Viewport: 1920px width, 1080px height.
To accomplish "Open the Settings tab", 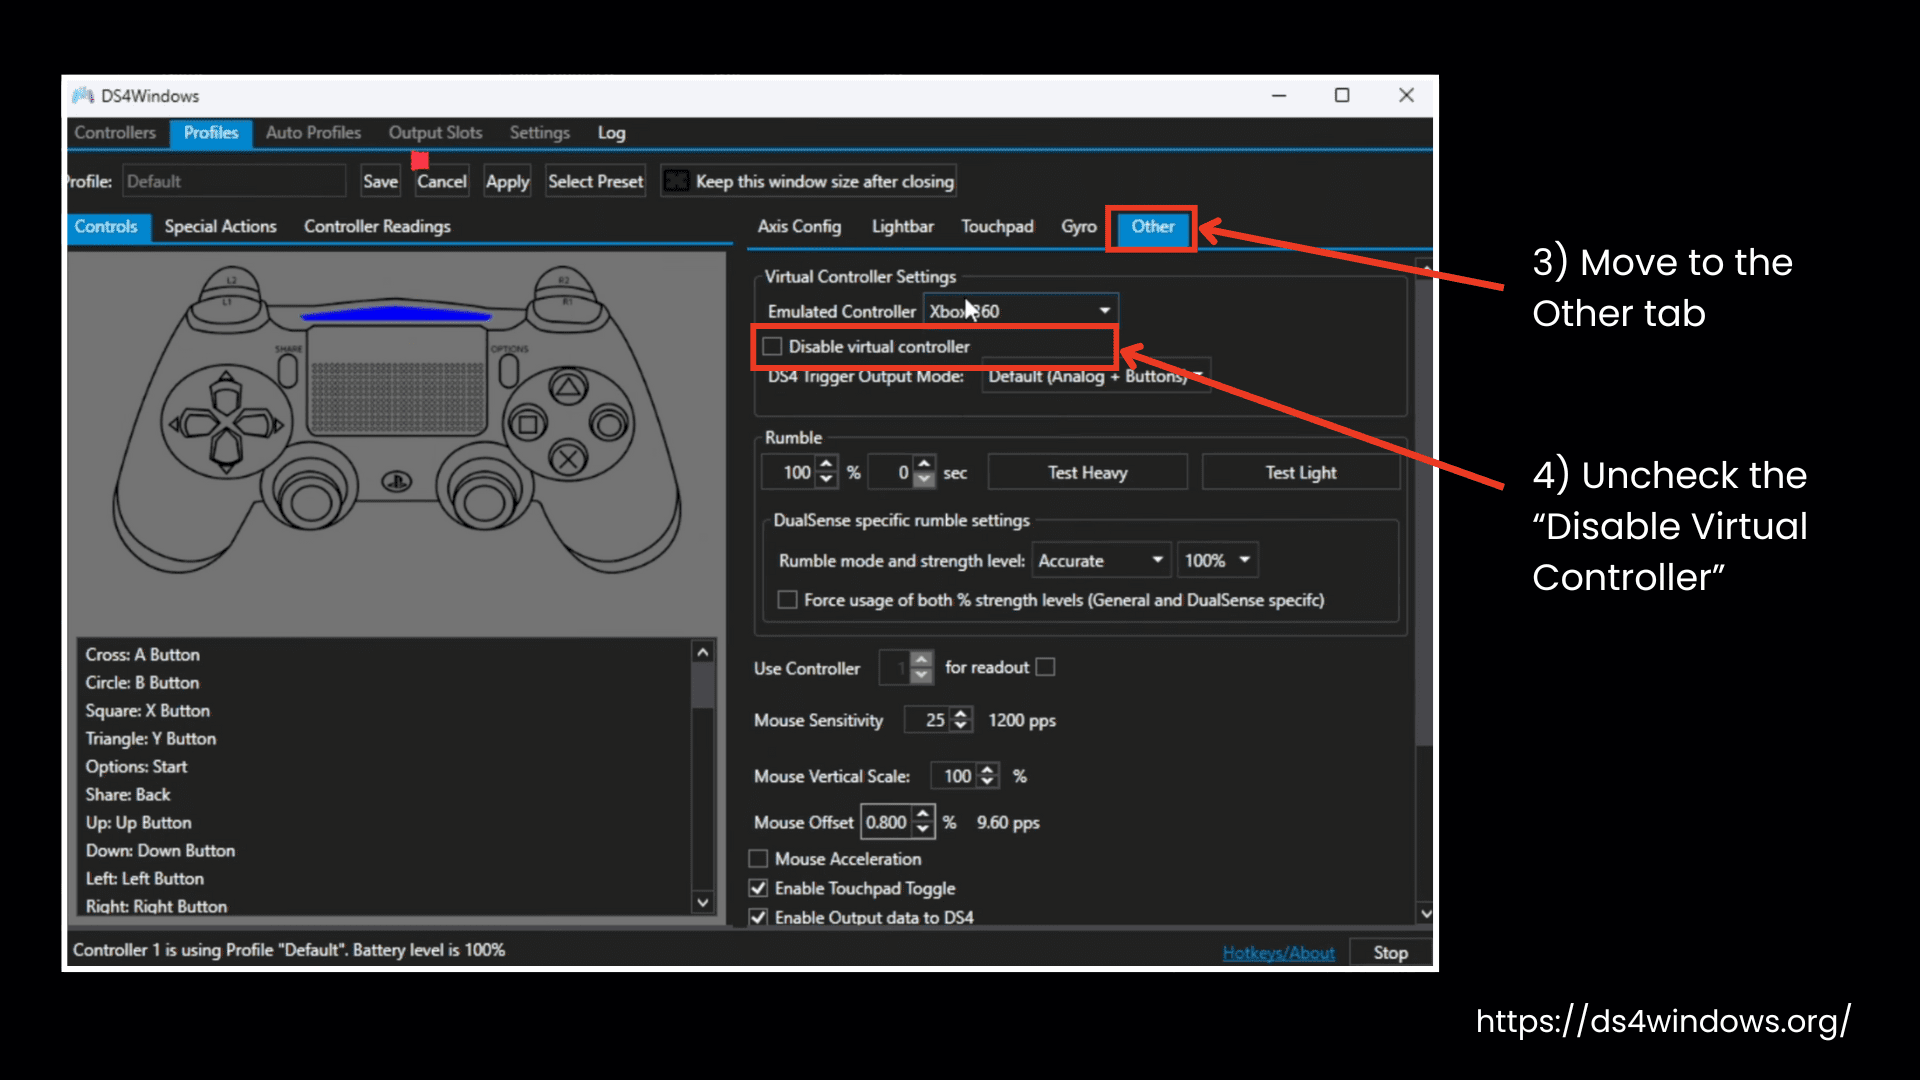I will click(540, 133).
